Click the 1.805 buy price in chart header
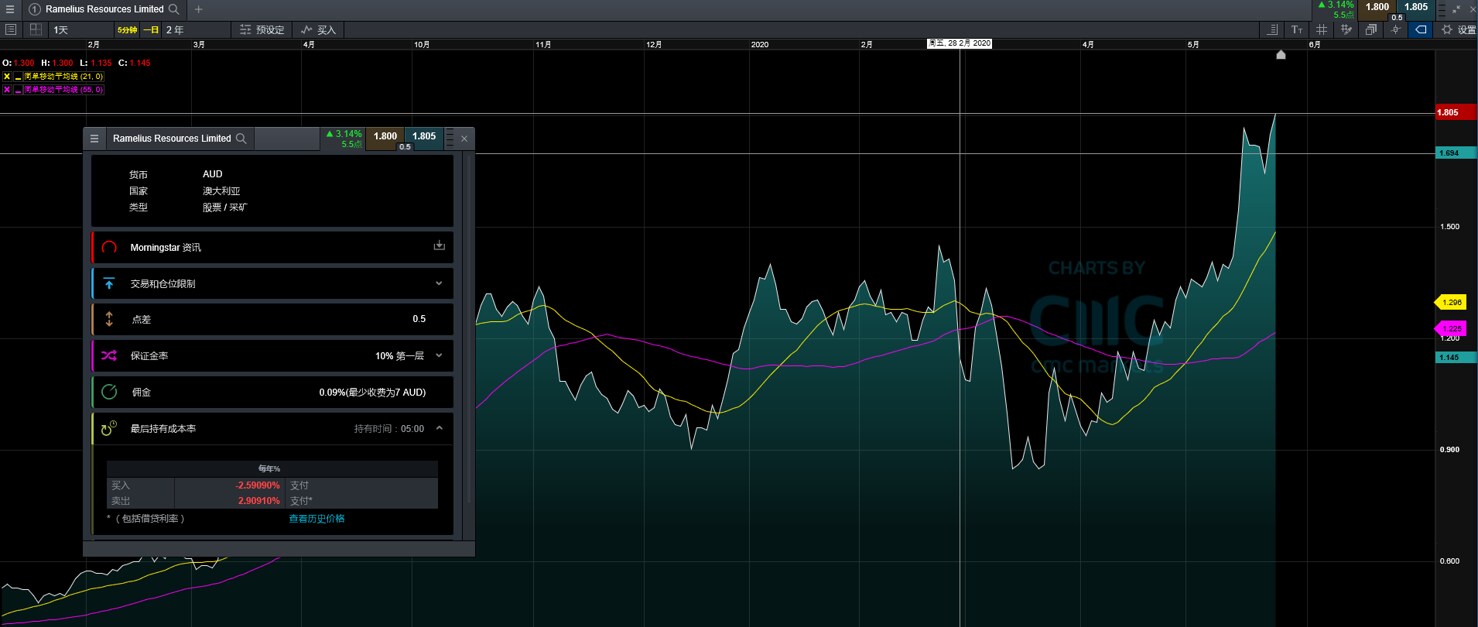The image size is (1478, 627). pyautogui.click(x=1416, y=7)
